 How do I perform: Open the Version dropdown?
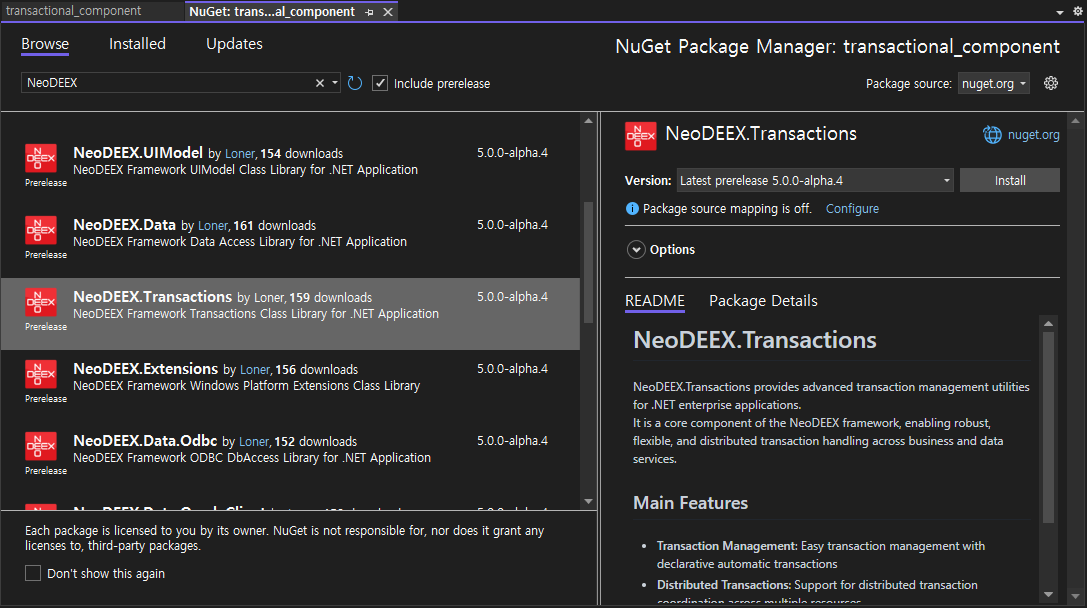pyautogui.click(x=814, y=181)
